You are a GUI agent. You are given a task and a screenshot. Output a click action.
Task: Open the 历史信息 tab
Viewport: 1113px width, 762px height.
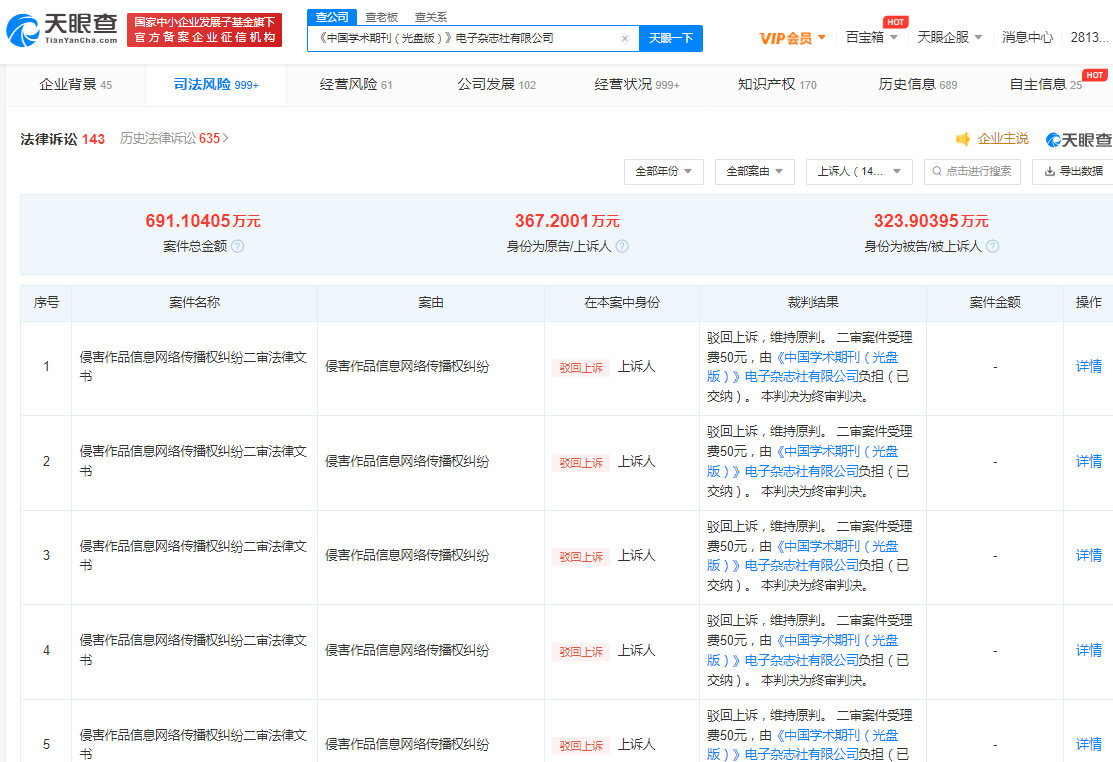click(x=918, y=84)
